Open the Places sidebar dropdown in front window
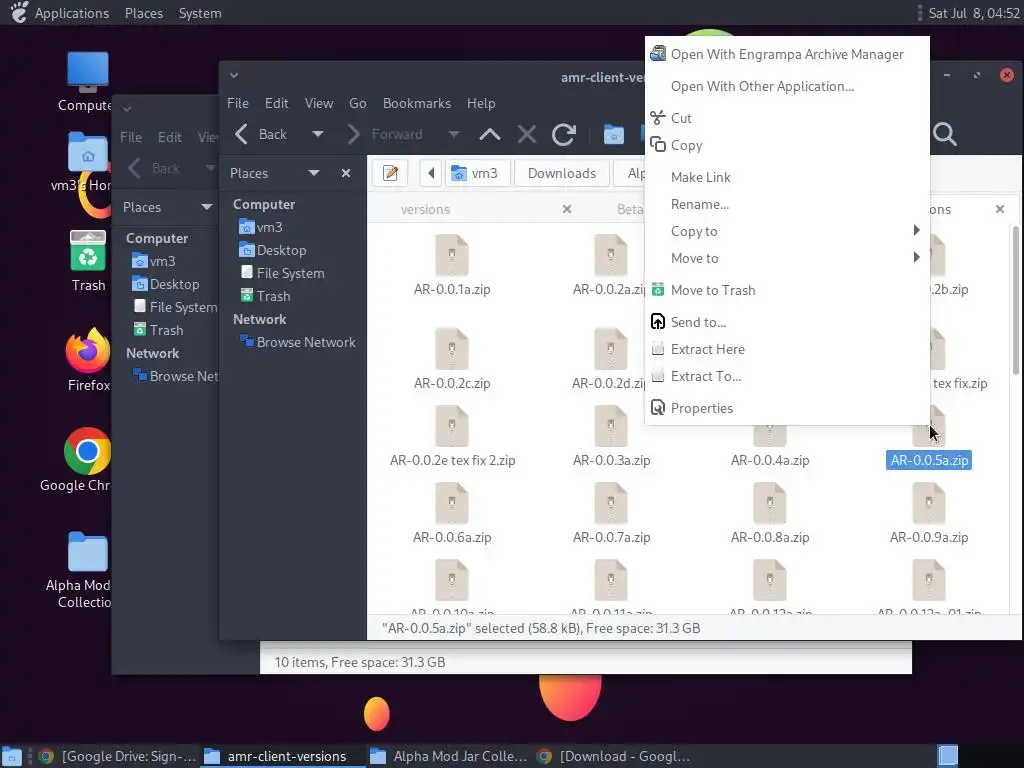Screen dimensions: 1024x768 313,173
